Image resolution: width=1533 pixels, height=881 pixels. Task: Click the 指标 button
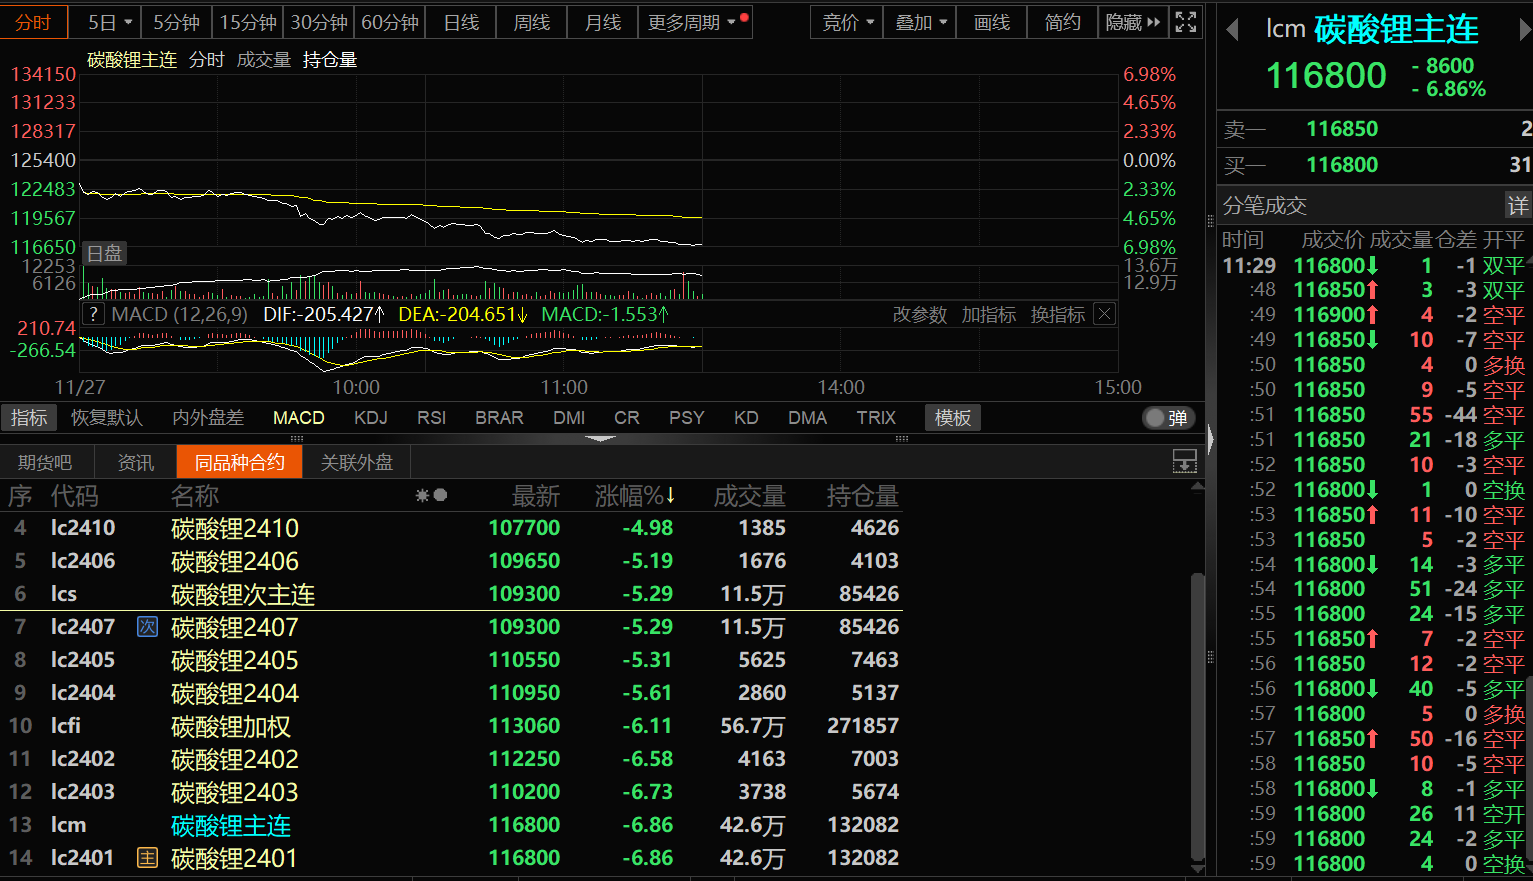pos(29,418)
